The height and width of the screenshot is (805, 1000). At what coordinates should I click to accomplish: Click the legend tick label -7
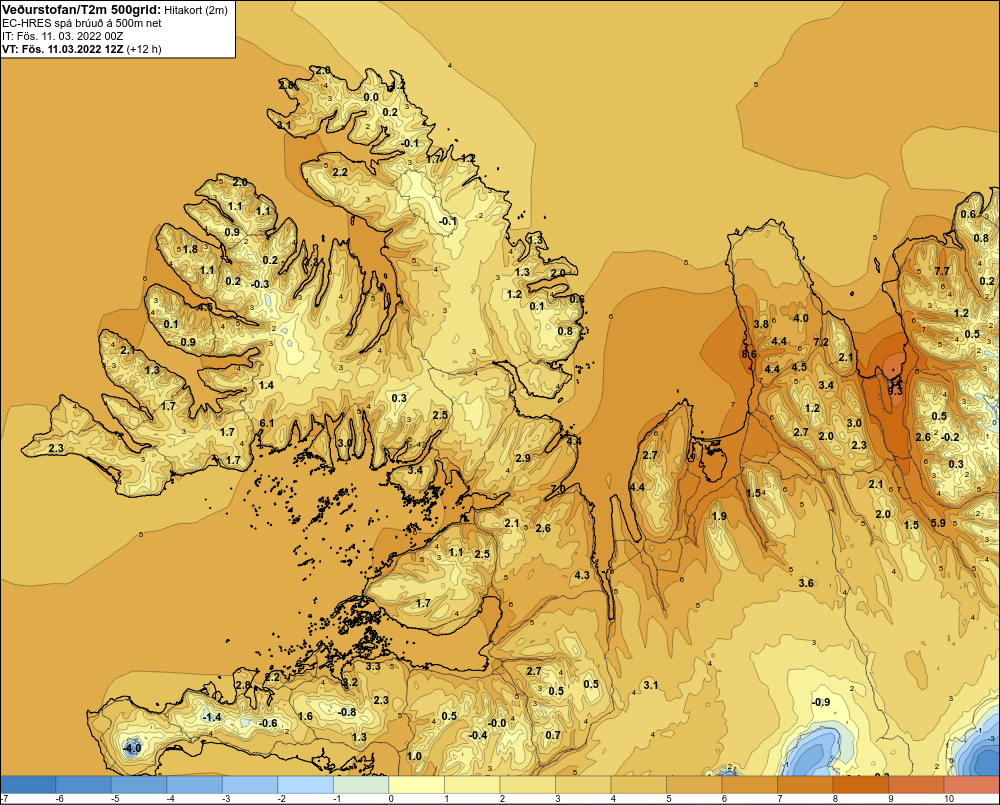[5, 799]
